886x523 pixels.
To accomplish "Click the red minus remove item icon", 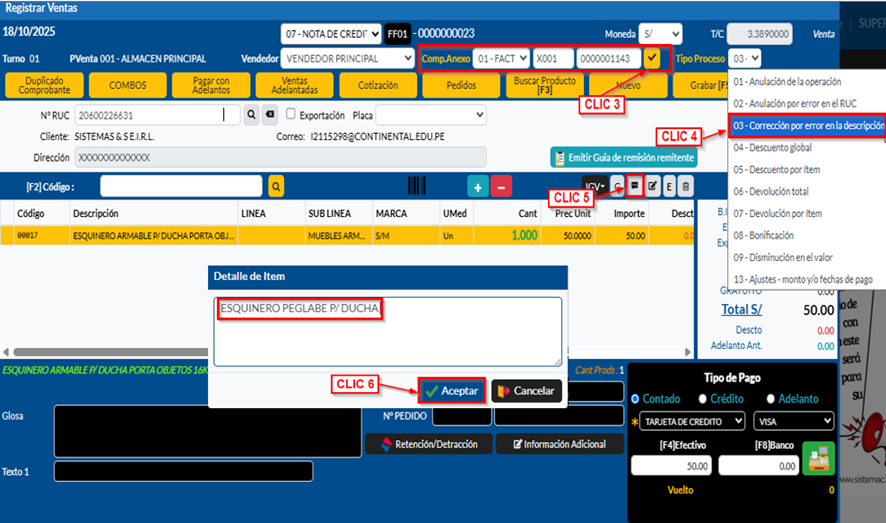I will point(502,185).
